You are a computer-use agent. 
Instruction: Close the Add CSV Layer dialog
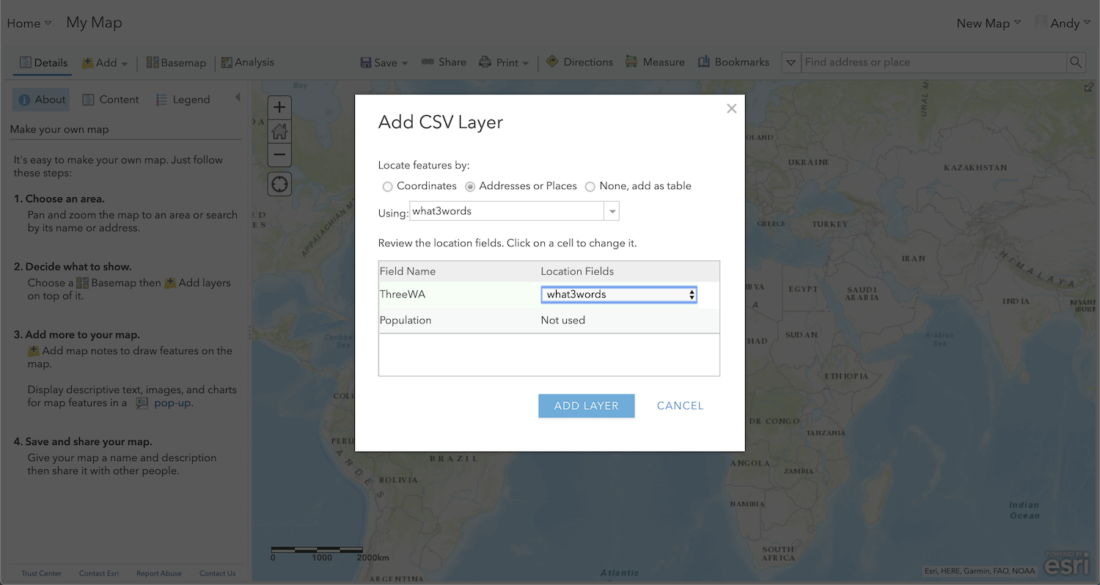click(732, 108)
